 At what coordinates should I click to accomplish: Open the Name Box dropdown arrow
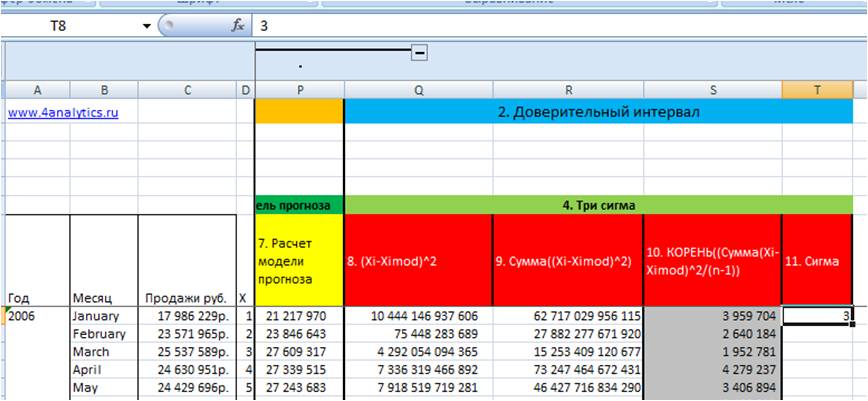point(147,26)
